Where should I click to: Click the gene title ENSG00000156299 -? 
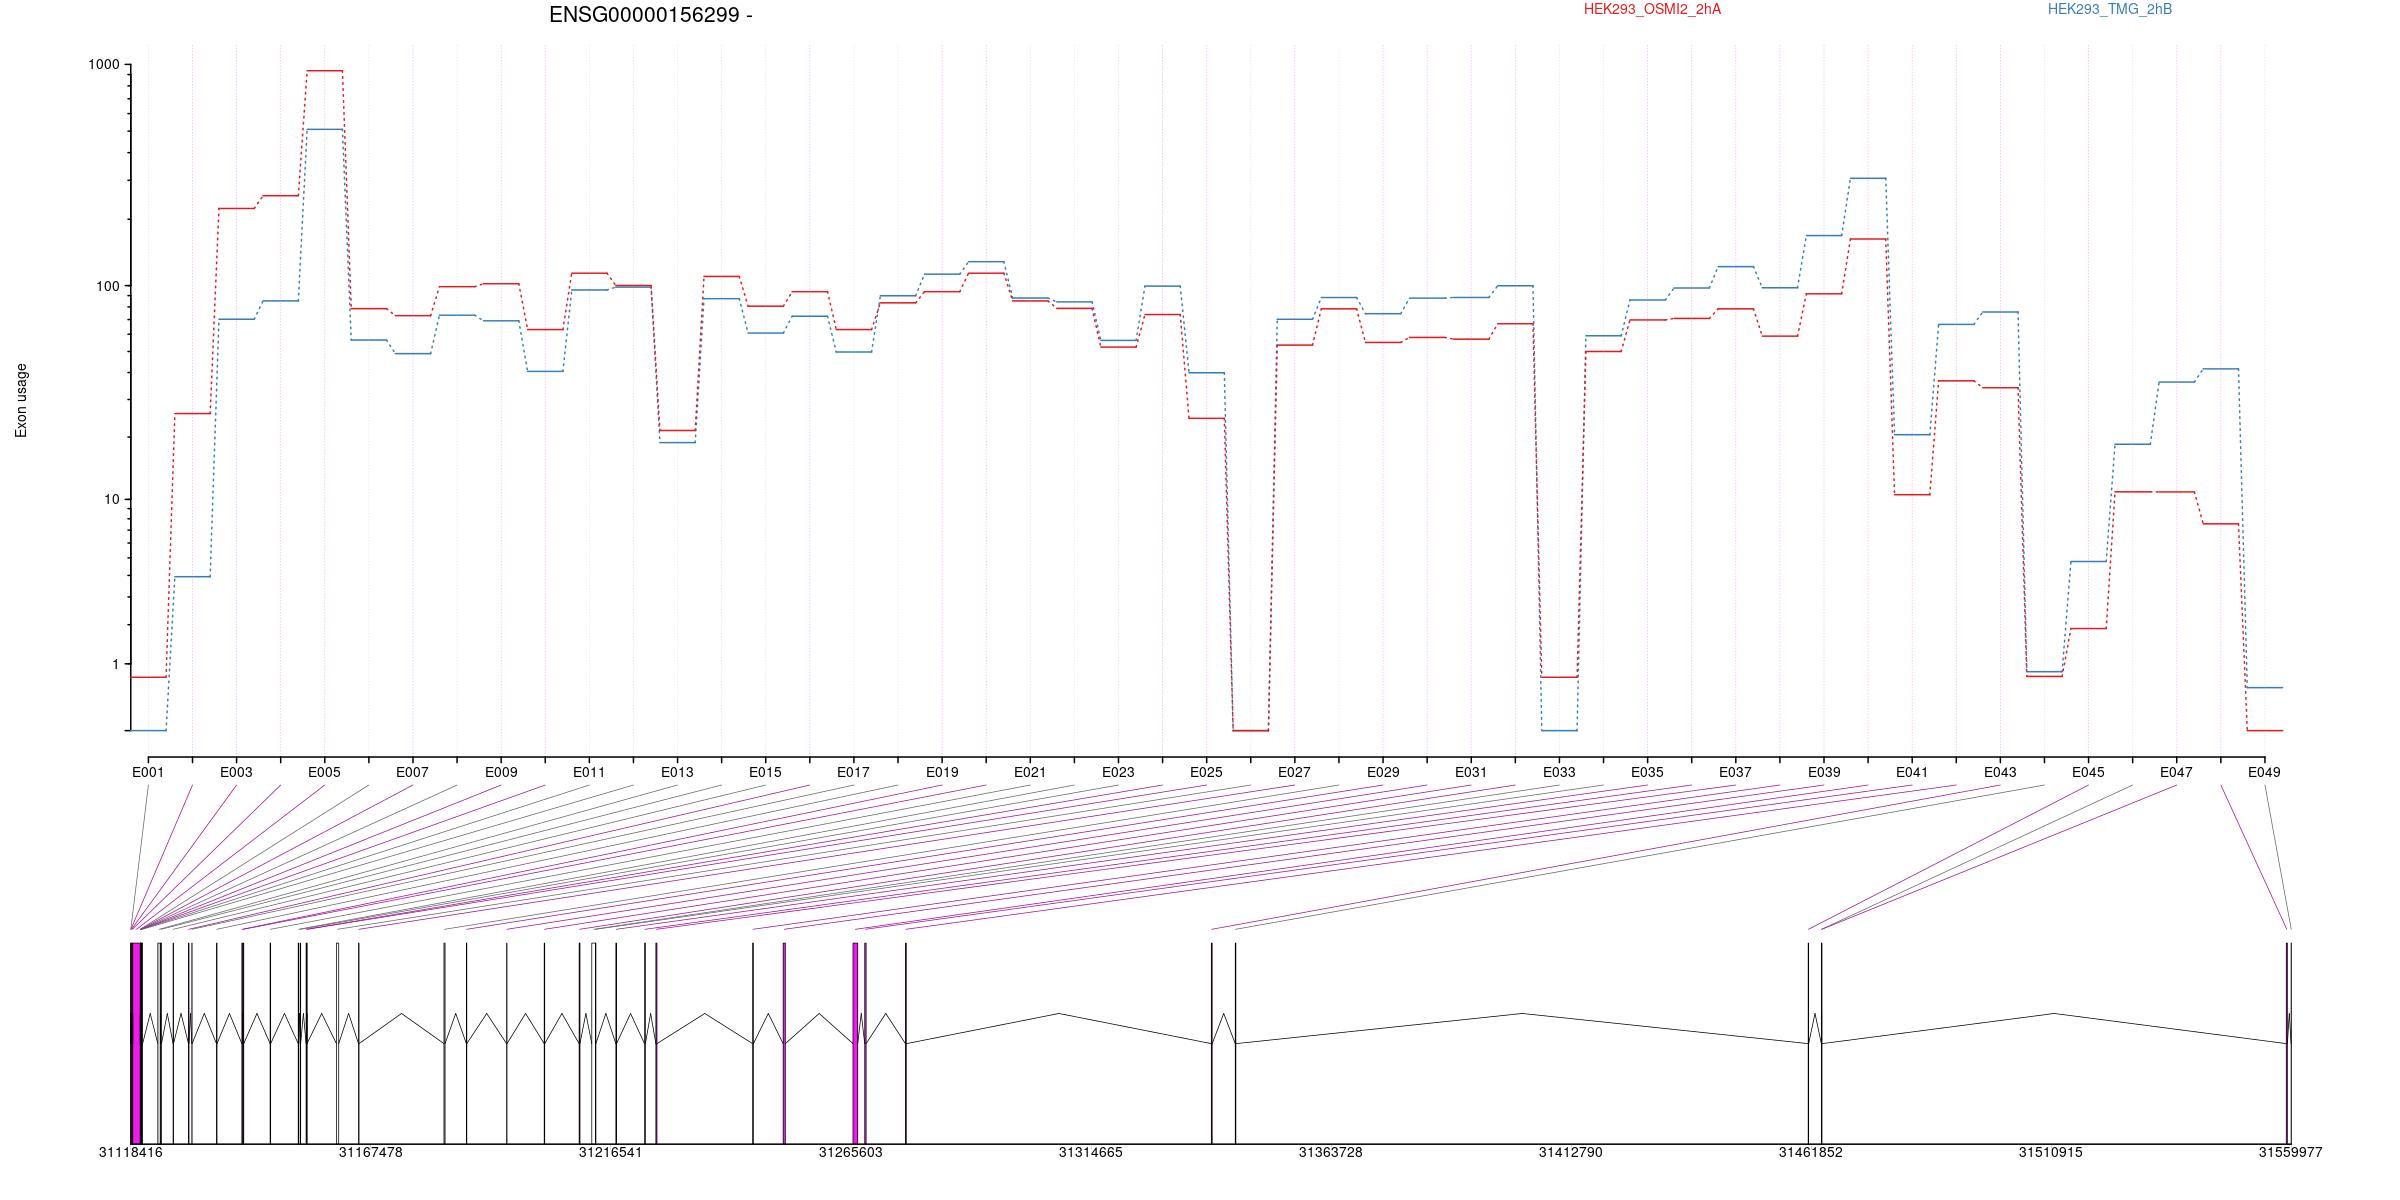tap(651, 15)
